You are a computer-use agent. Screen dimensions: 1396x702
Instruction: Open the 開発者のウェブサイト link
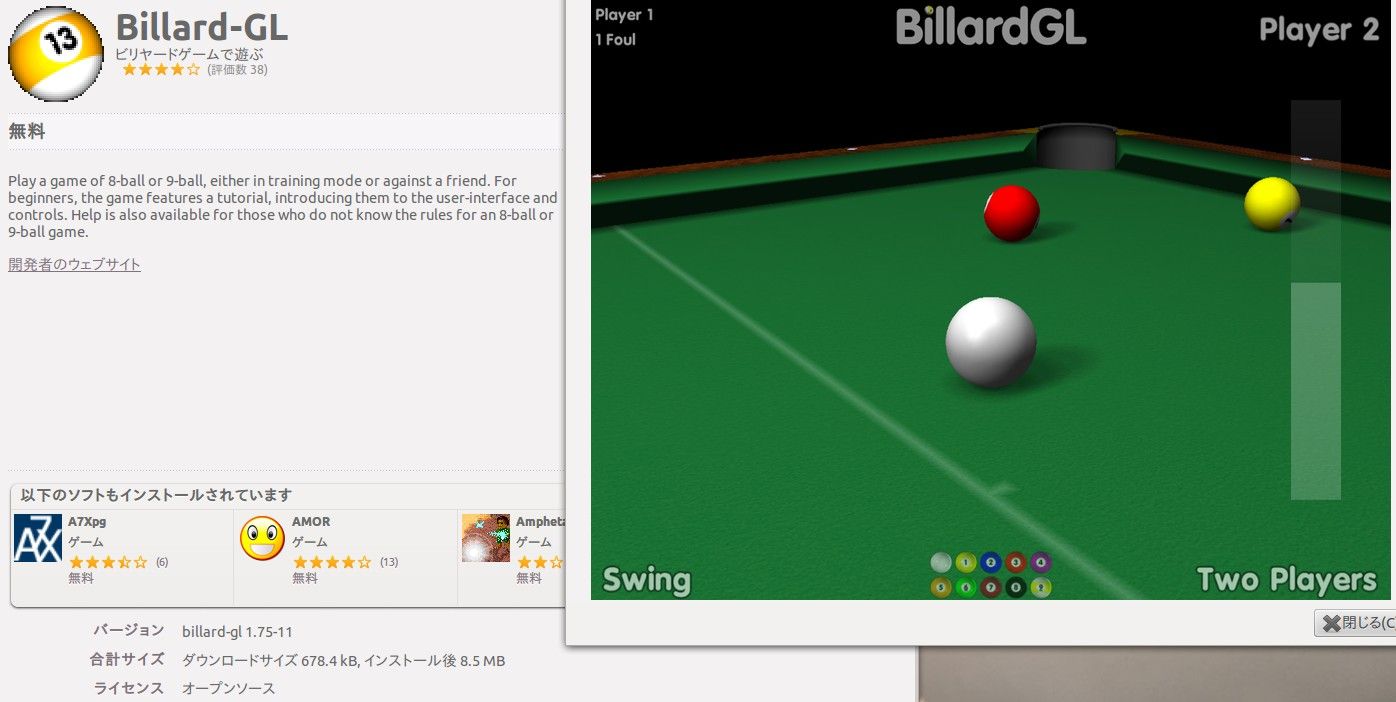[75, 264]
